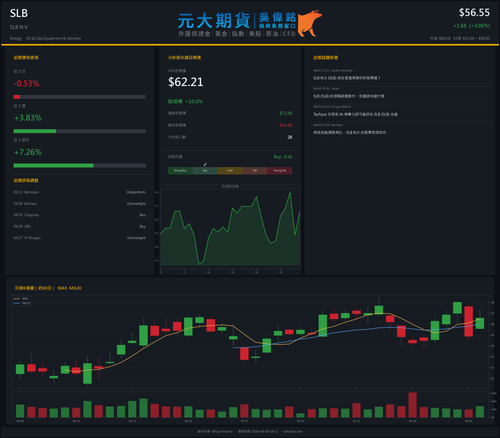Click the 元大期貨 banner title

tap(214, 21)
